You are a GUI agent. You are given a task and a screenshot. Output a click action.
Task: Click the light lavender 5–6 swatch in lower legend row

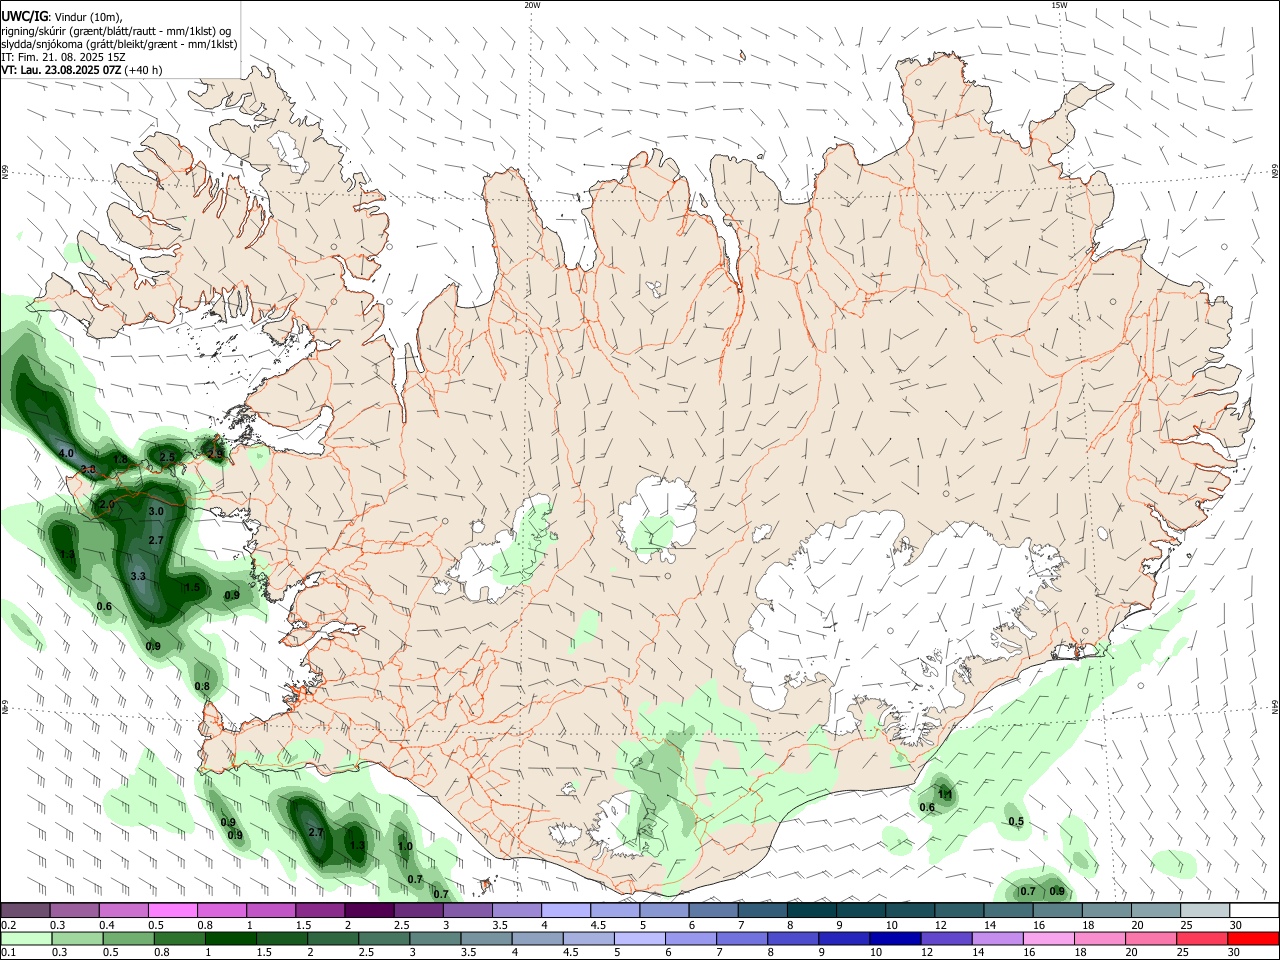pyautogui.click(x=638, y=939)
